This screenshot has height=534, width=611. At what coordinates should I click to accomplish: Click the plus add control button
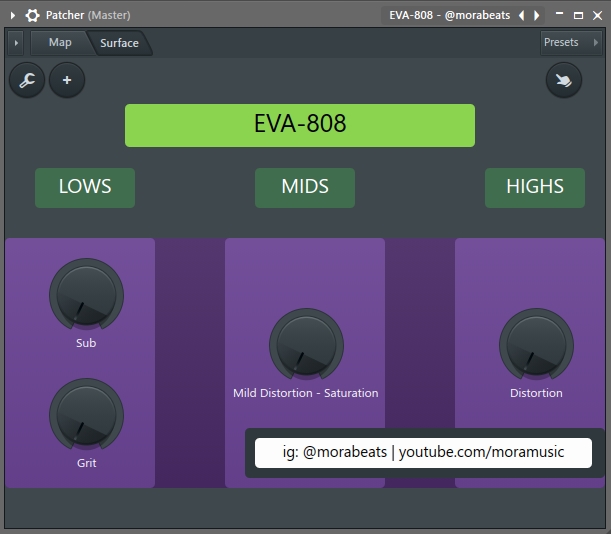coord(67,80)
